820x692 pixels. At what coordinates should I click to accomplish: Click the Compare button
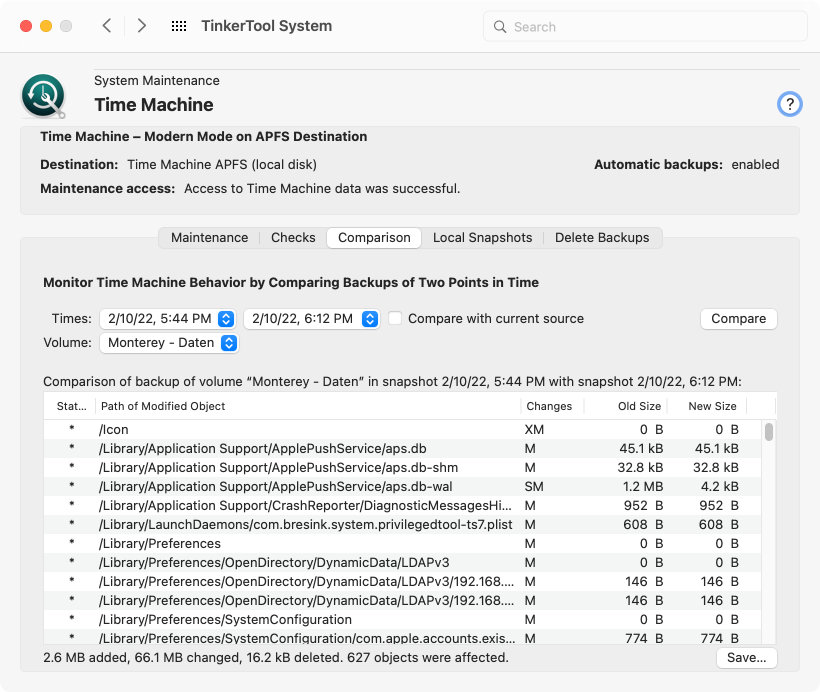(738, 319)
